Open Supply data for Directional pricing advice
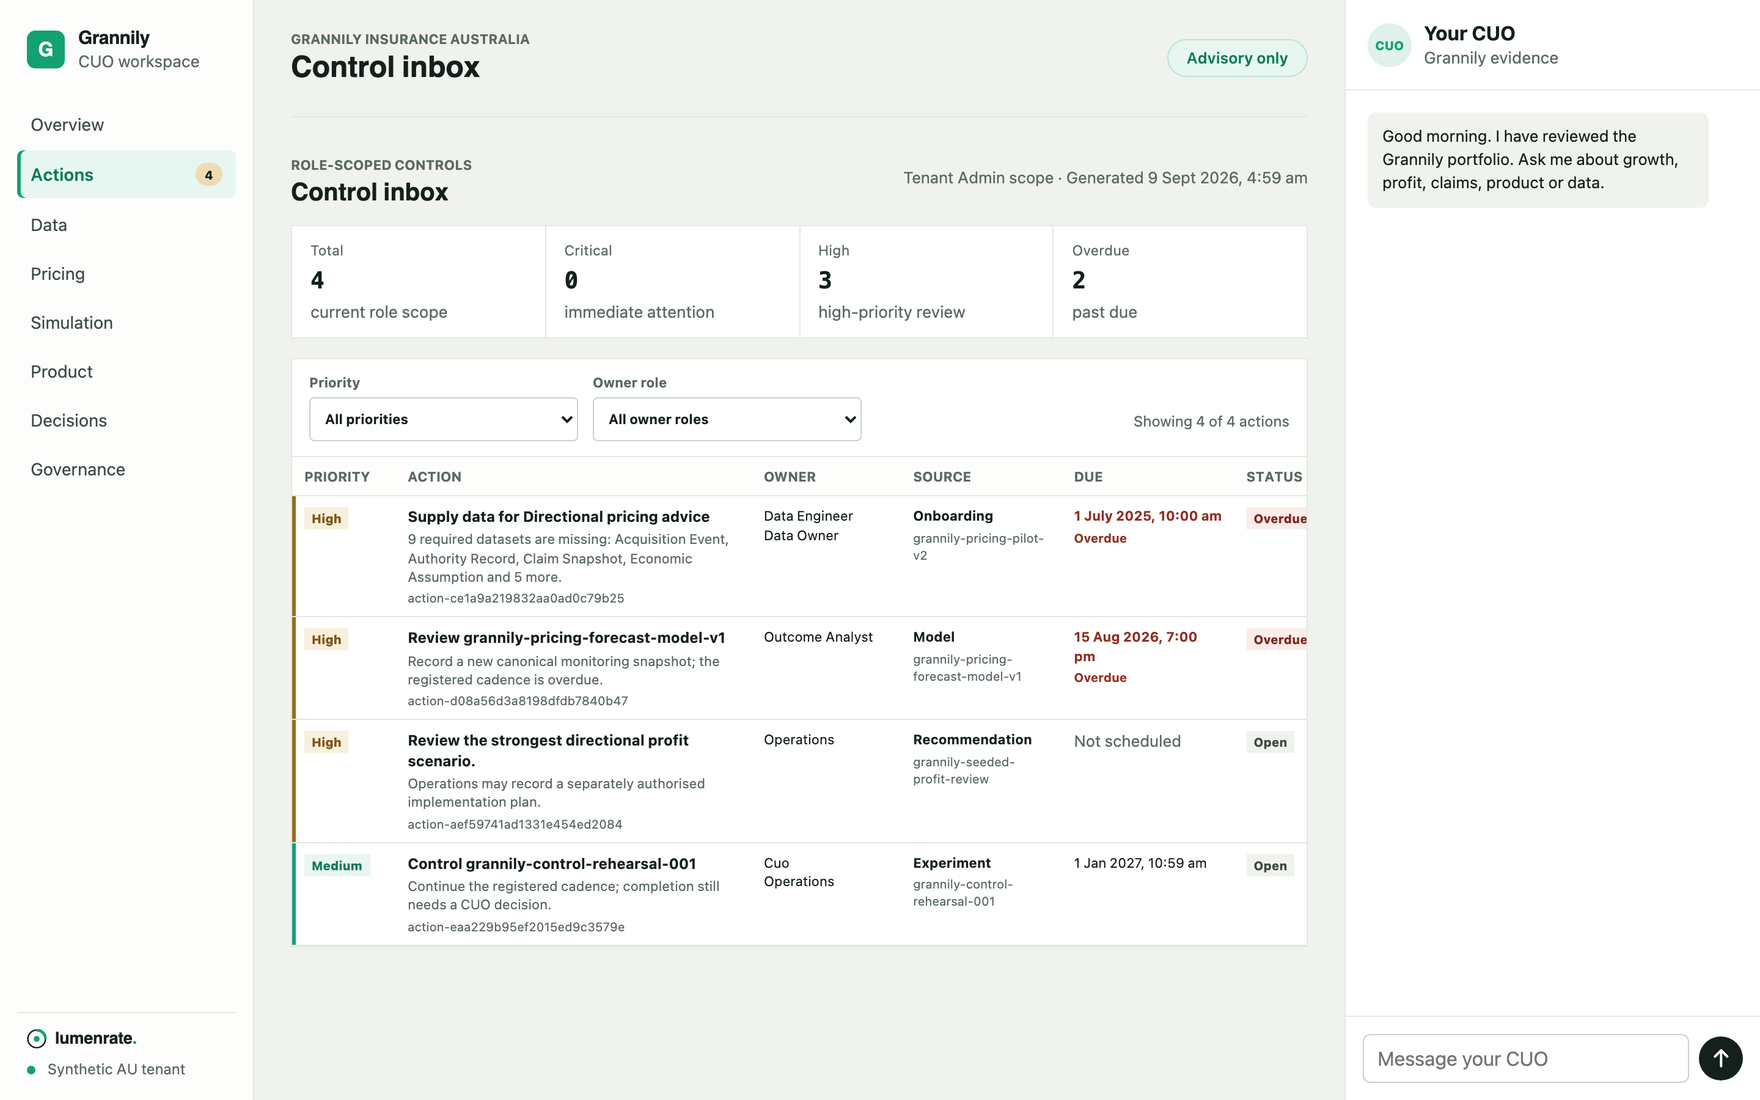The image size is (1760, 1100). [558, 517]
